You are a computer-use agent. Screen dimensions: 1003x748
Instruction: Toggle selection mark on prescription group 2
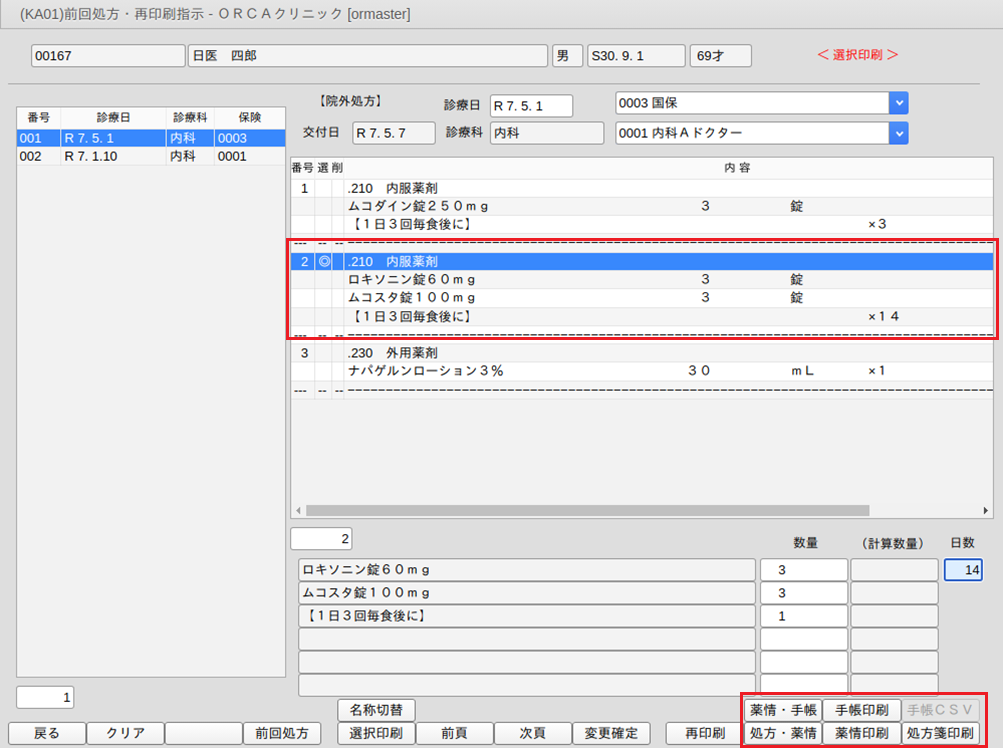324,262
